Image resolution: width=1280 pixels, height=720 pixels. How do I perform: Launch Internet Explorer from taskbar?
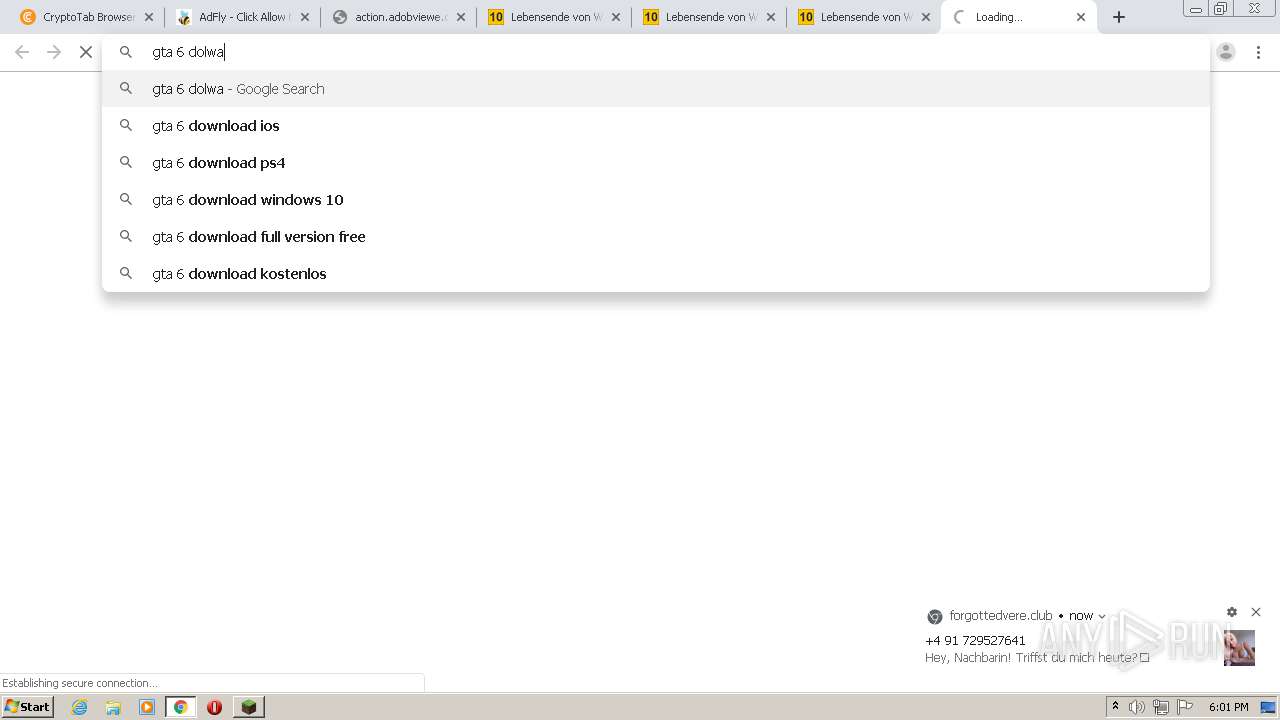pyautogui.click(x=79, y=707)
